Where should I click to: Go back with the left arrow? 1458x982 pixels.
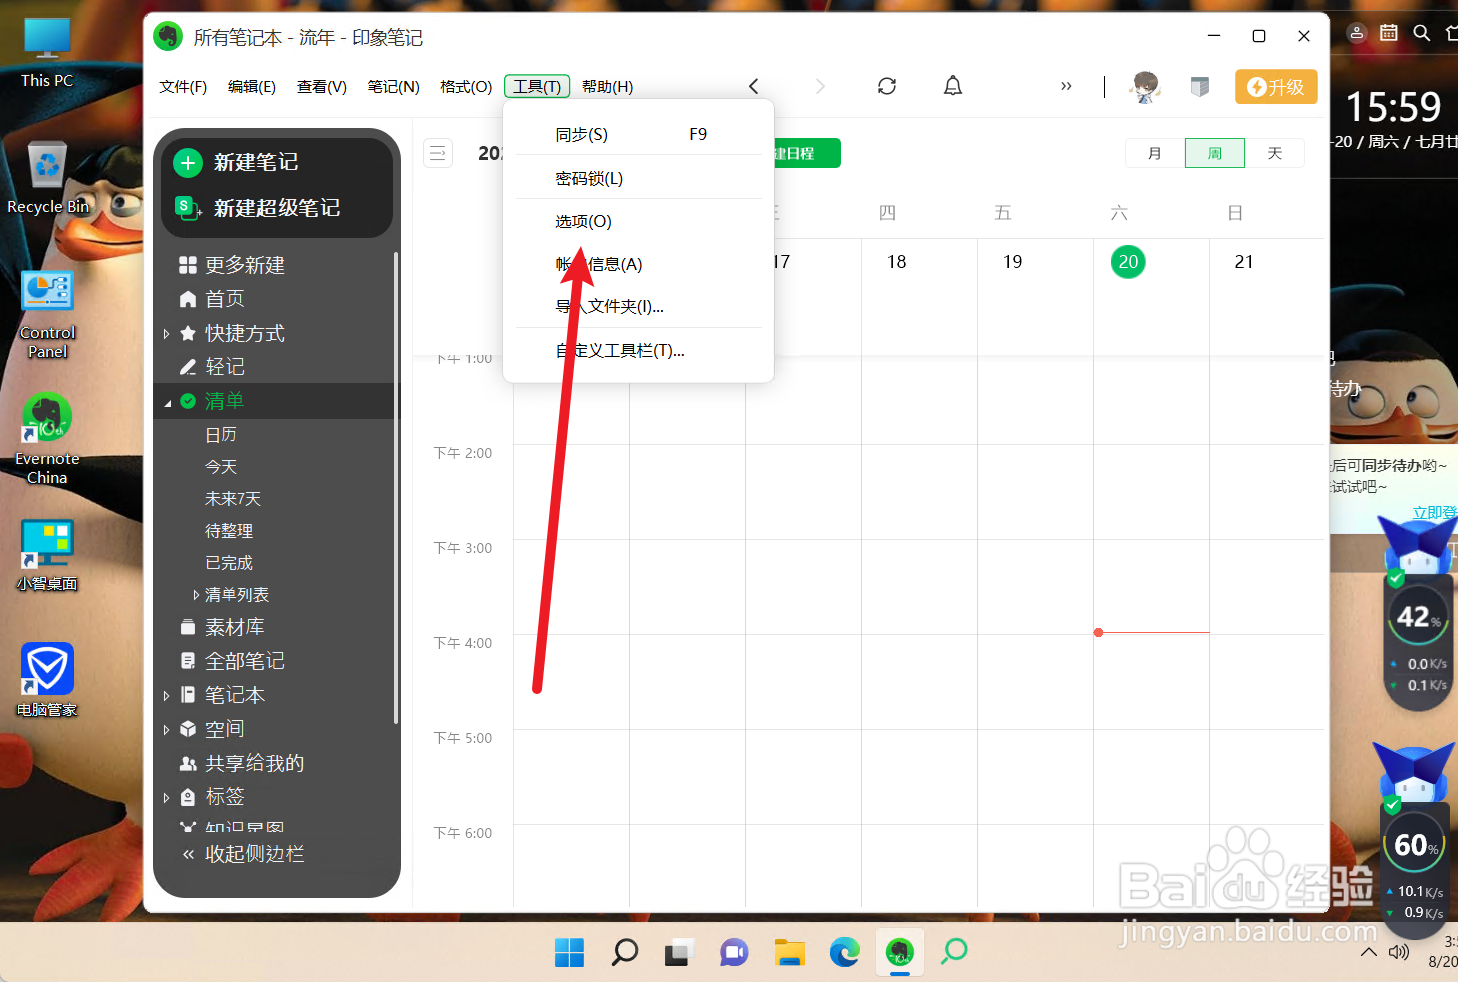[754, 86]
